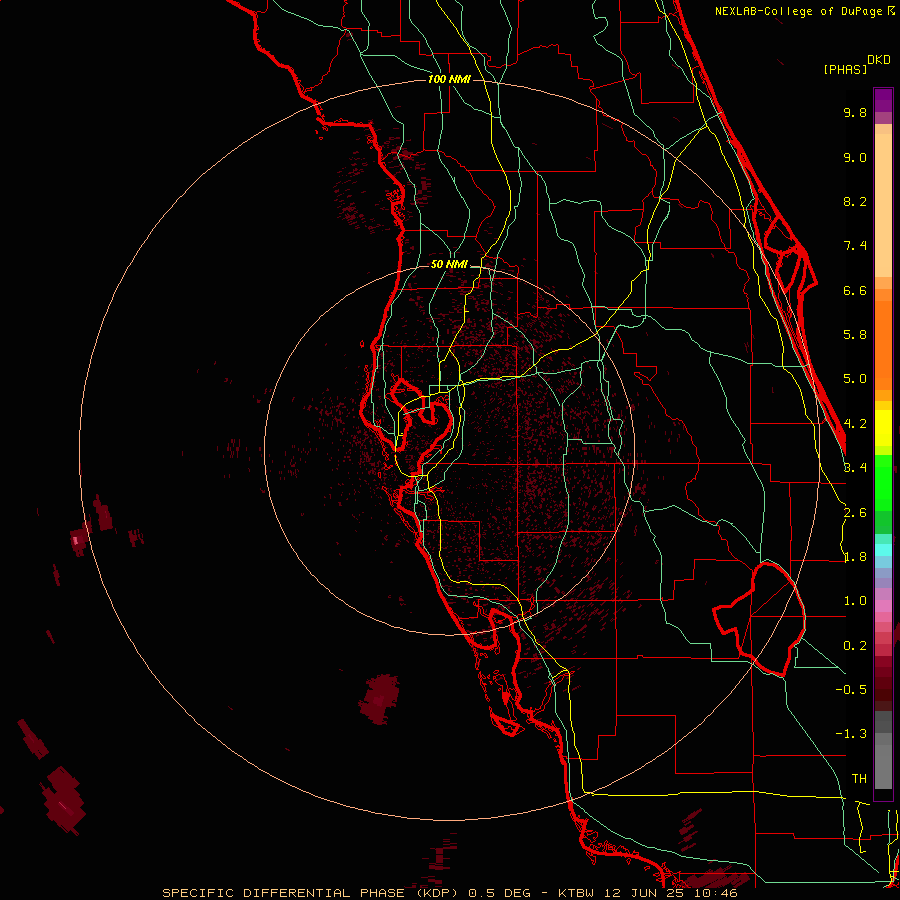Click the 10:46 timestamp

pos(716,893)
